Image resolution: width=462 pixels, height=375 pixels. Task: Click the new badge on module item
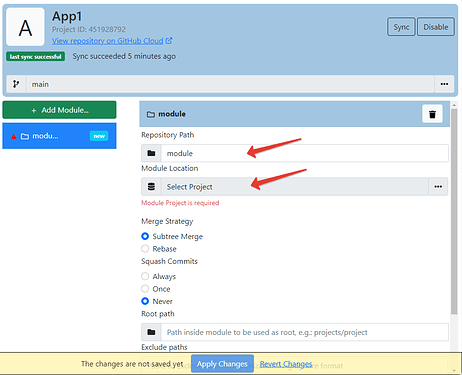(x=99, y=136)
